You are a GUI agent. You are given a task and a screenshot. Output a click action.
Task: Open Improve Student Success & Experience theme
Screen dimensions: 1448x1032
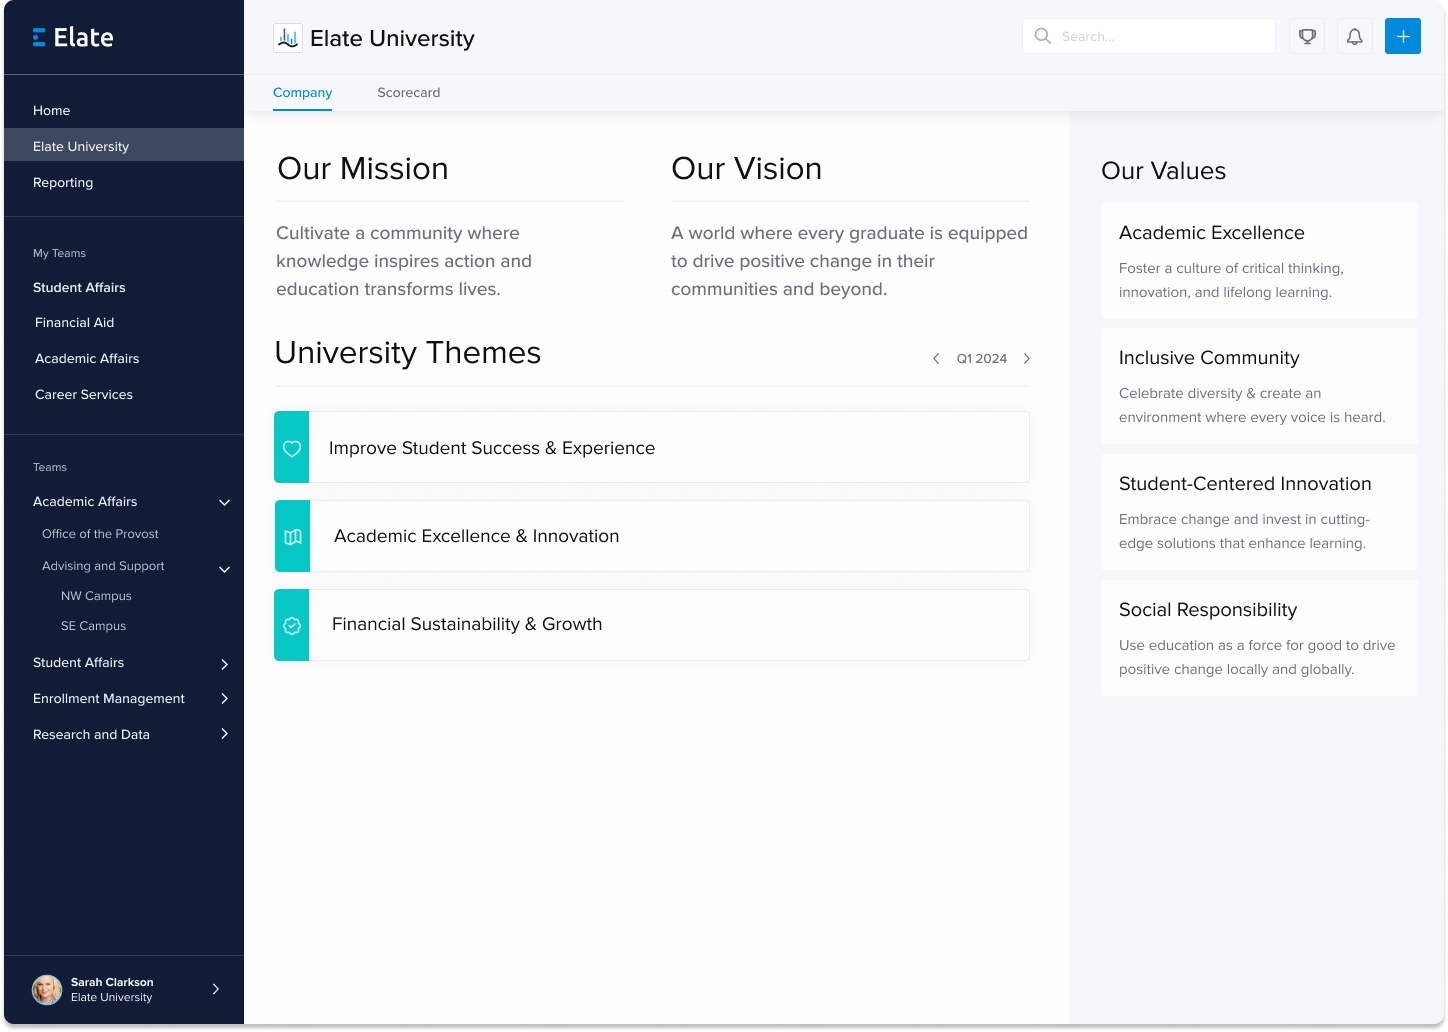pyautogui.click(x=652, y=448)
